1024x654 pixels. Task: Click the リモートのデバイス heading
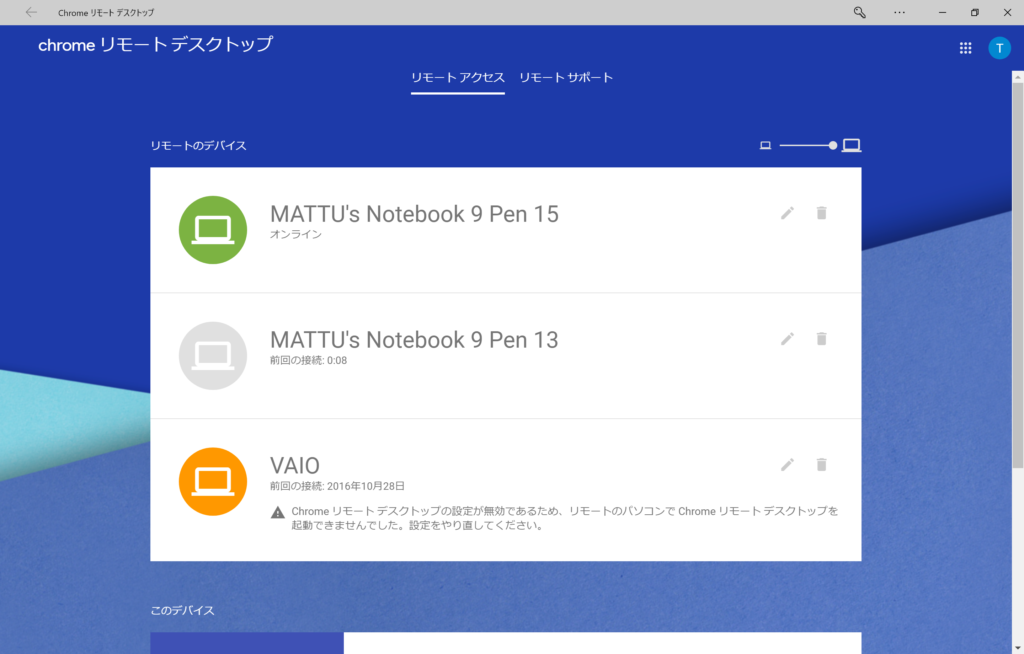point(199,146)
